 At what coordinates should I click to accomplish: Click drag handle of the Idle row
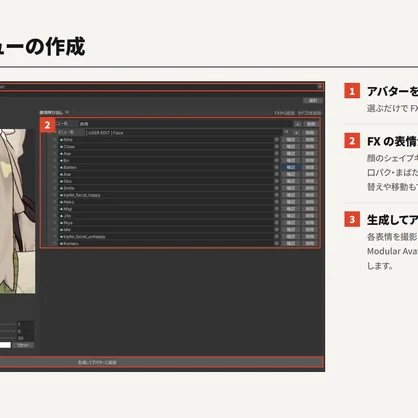pyautogui.click(x=54, y=230)
